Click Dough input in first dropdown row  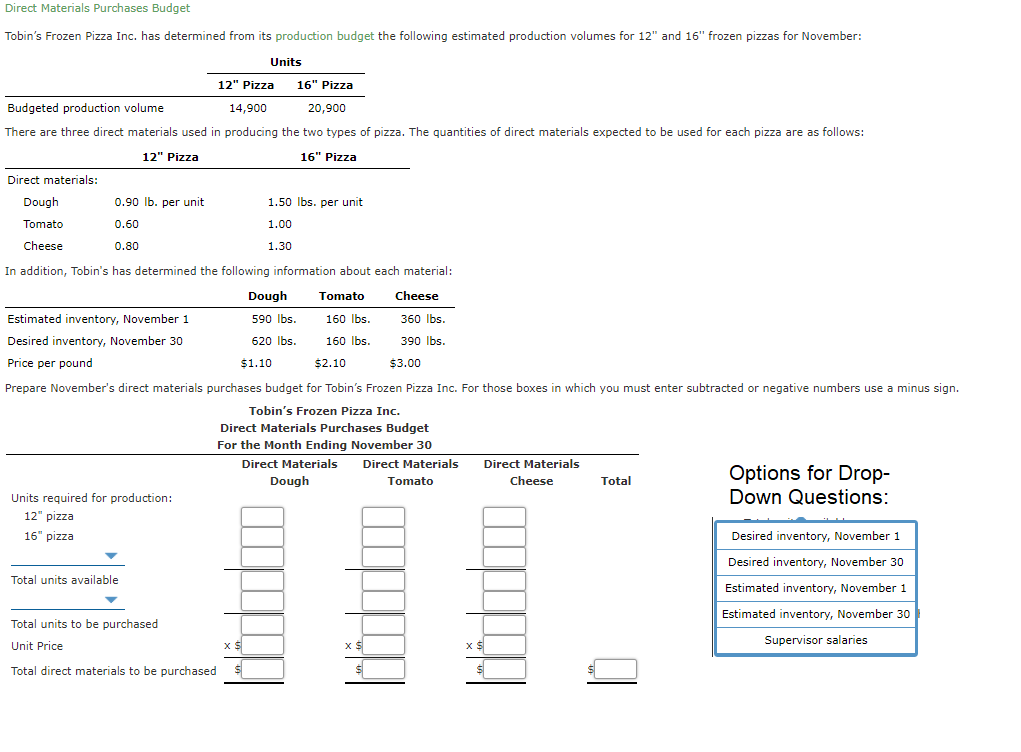coord(262,557)
